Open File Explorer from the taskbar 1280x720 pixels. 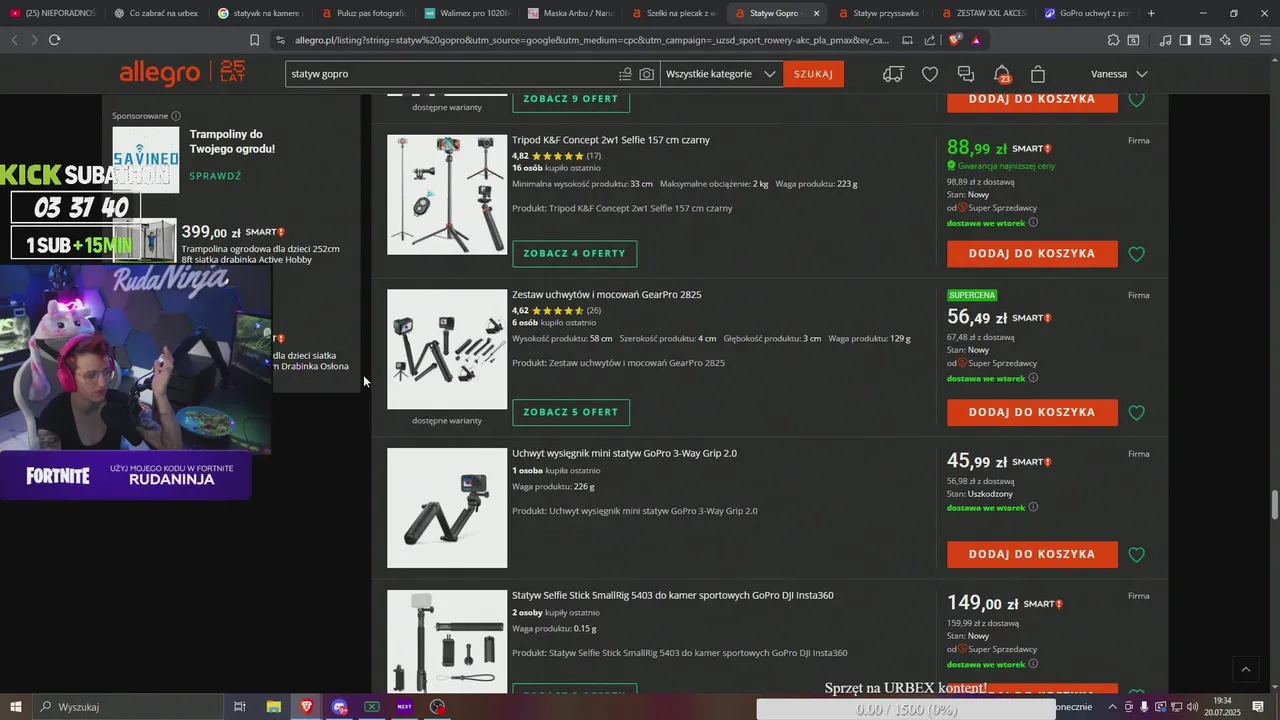click(x=273, y=707)
